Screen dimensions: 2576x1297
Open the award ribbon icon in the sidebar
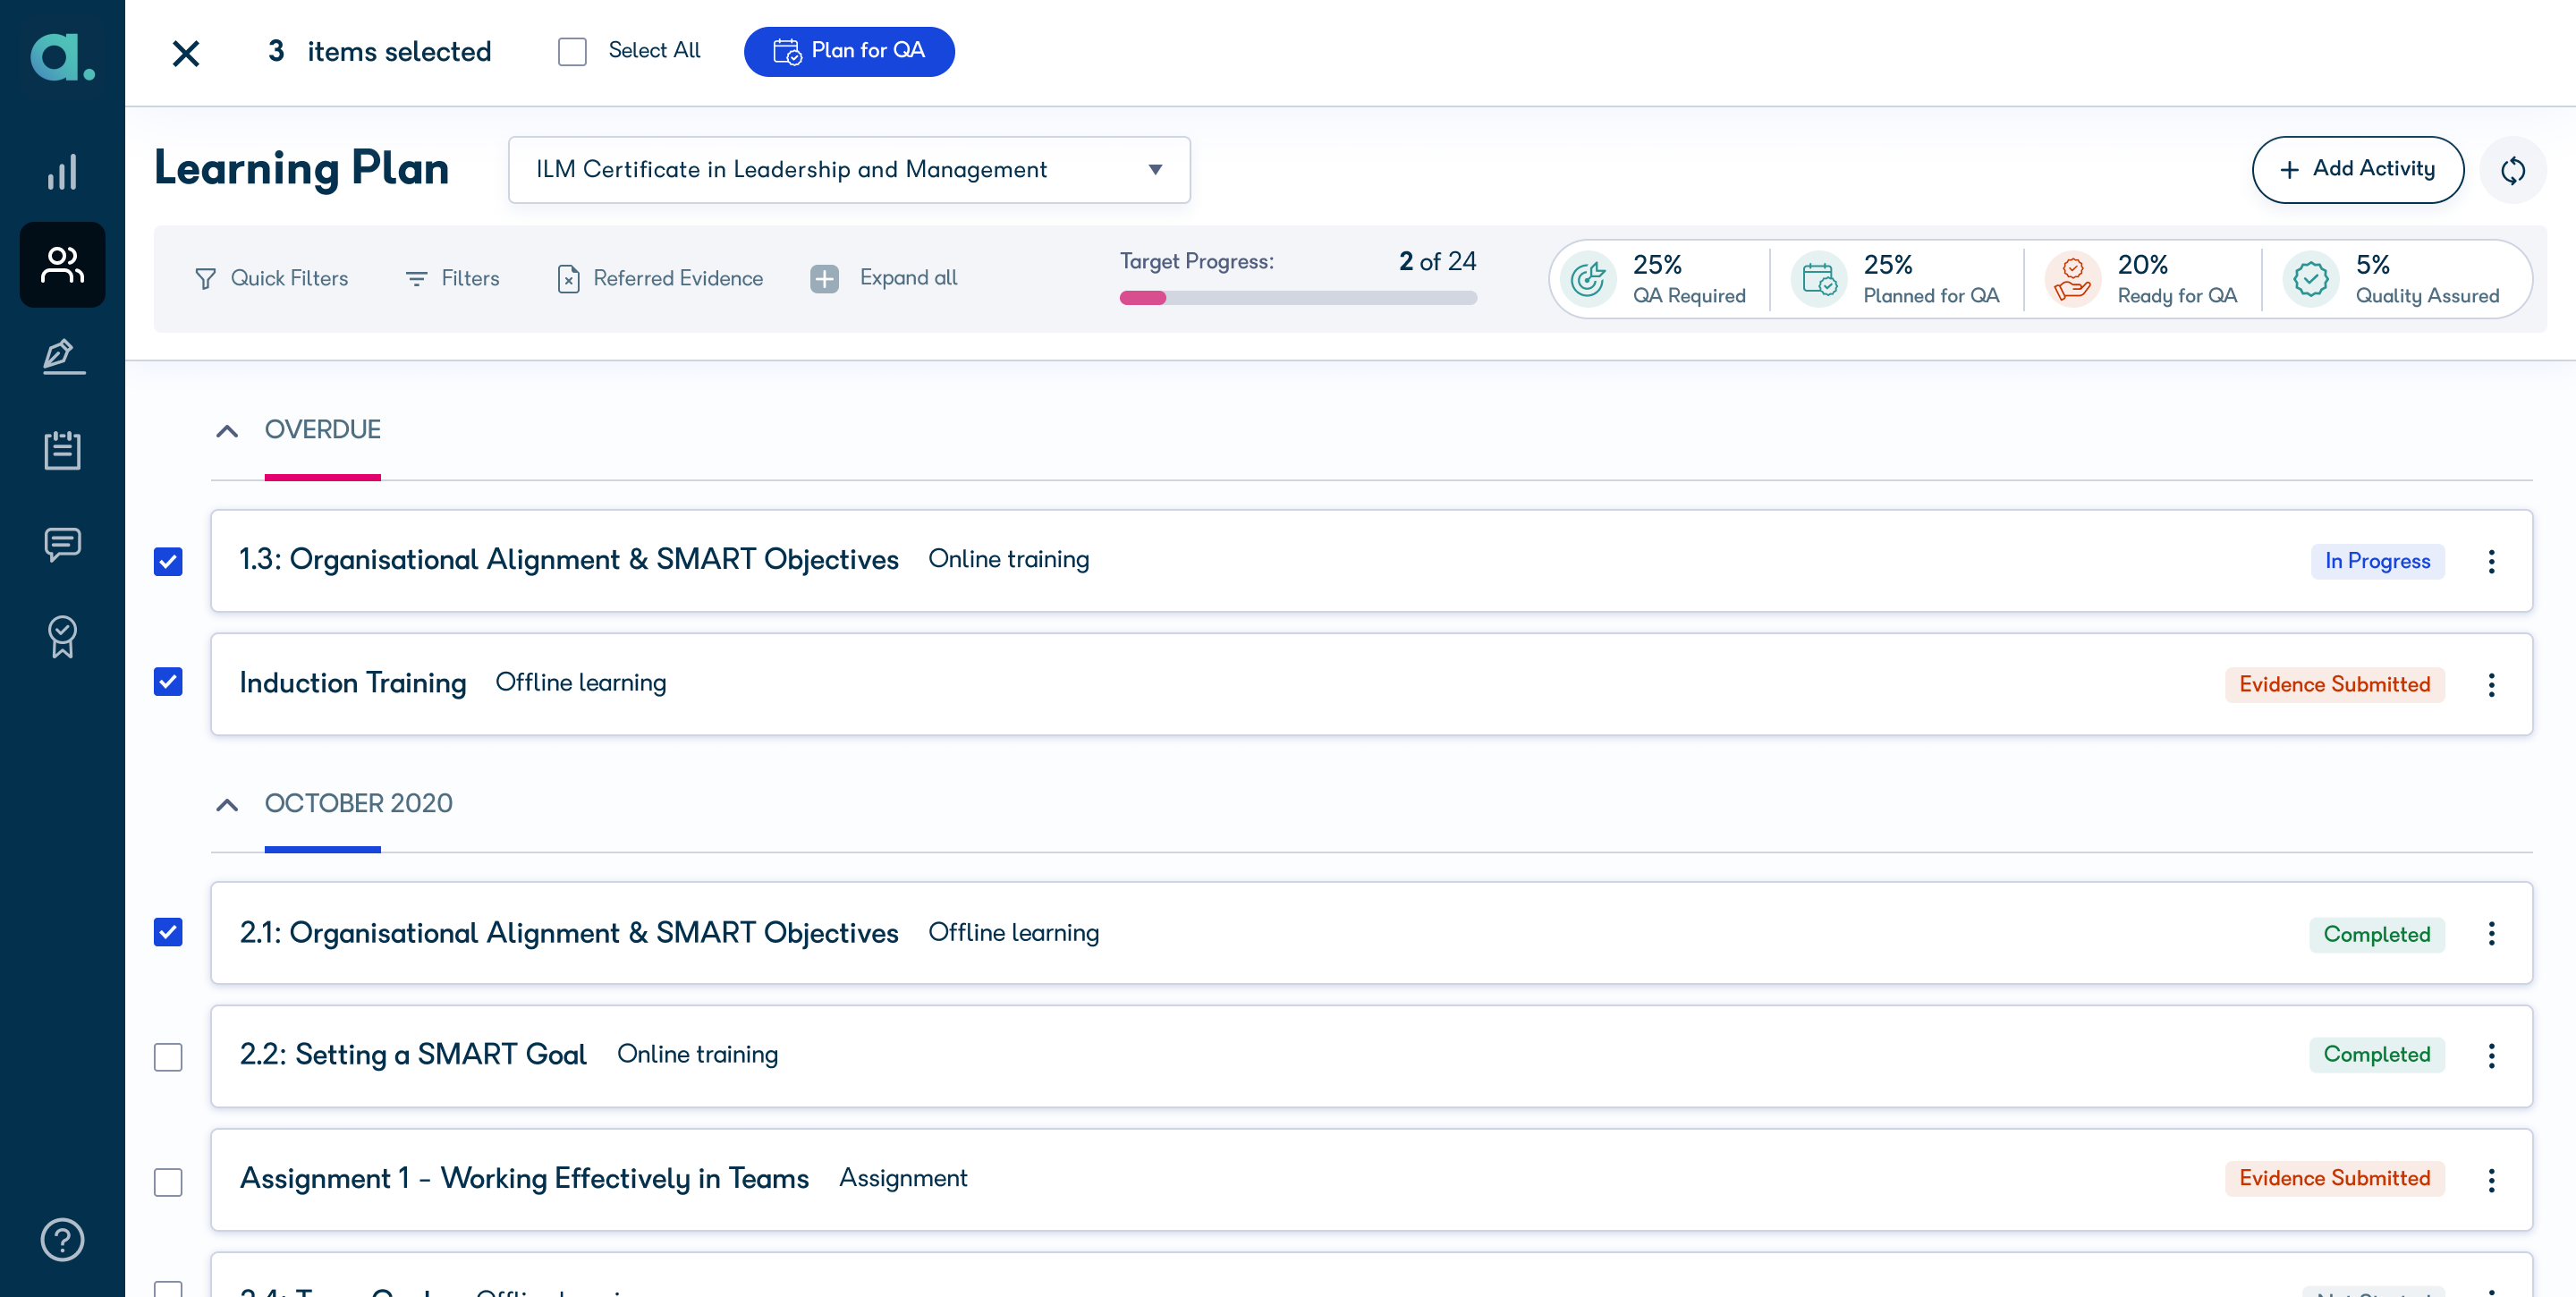[62, 636]
